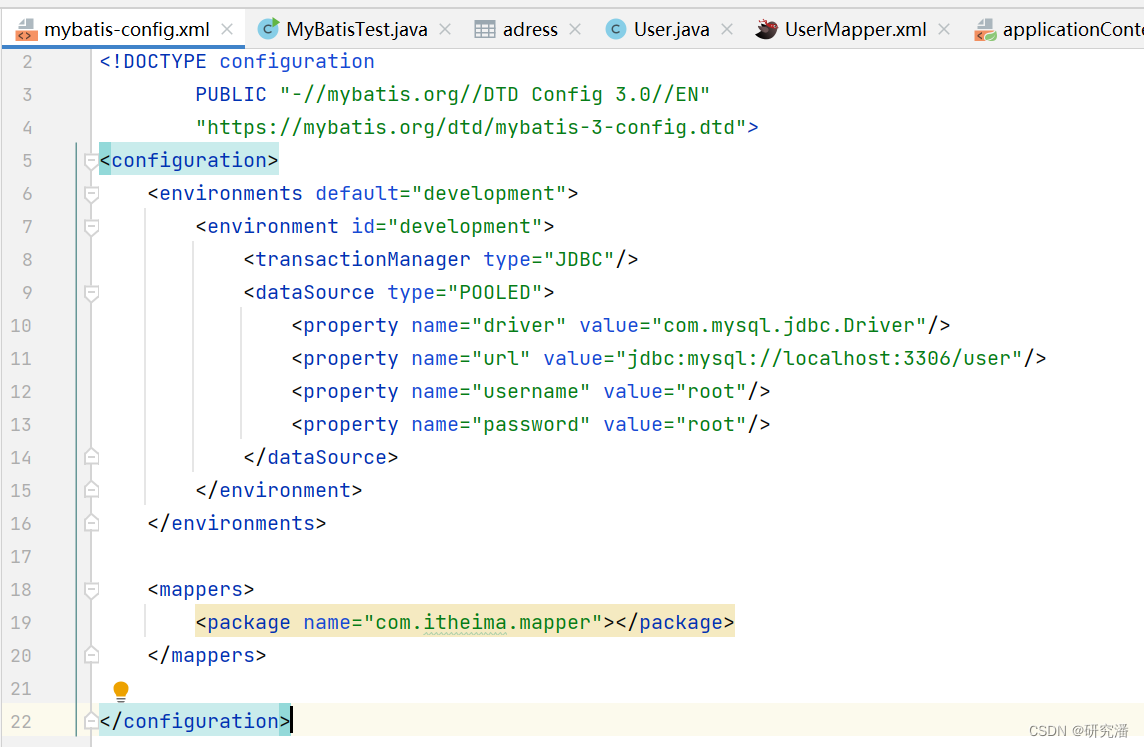Collapse the configuration element fold arrow
This screenshot has height=747, width=1144.
[x=91, y=159]
